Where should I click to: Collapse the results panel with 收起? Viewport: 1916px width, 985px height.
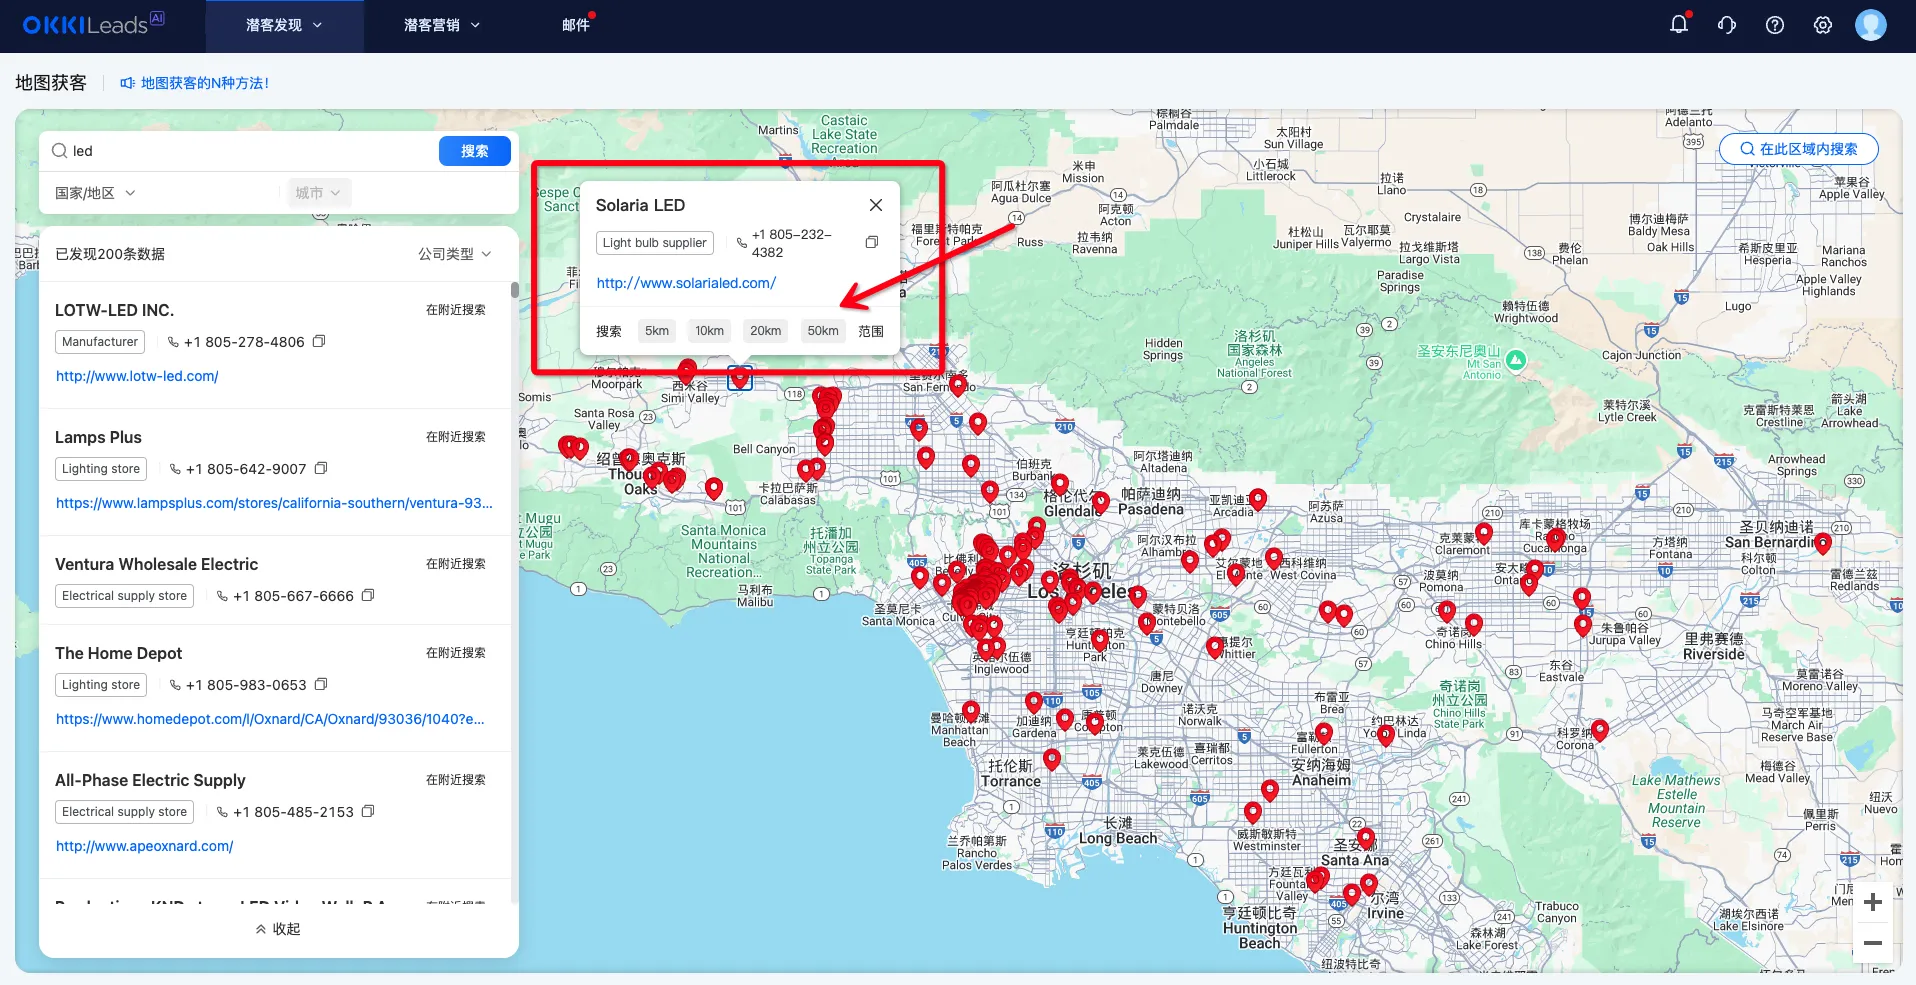tap(278, 929)
